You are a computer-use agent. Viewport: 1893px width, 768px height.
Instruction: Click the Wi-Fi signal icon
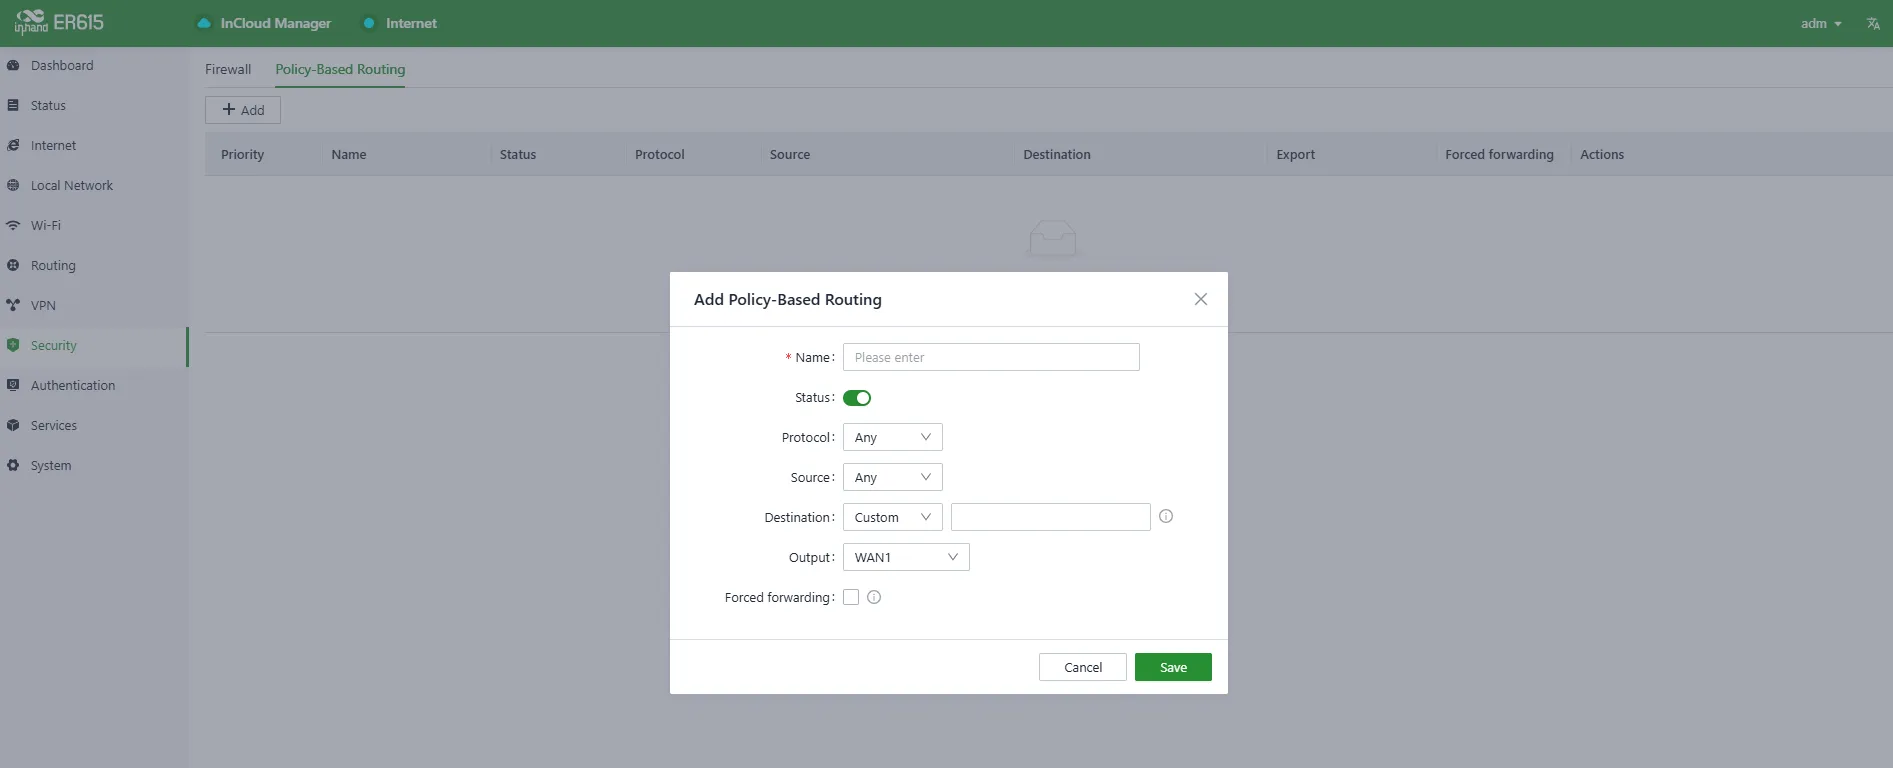pos(13,225)
